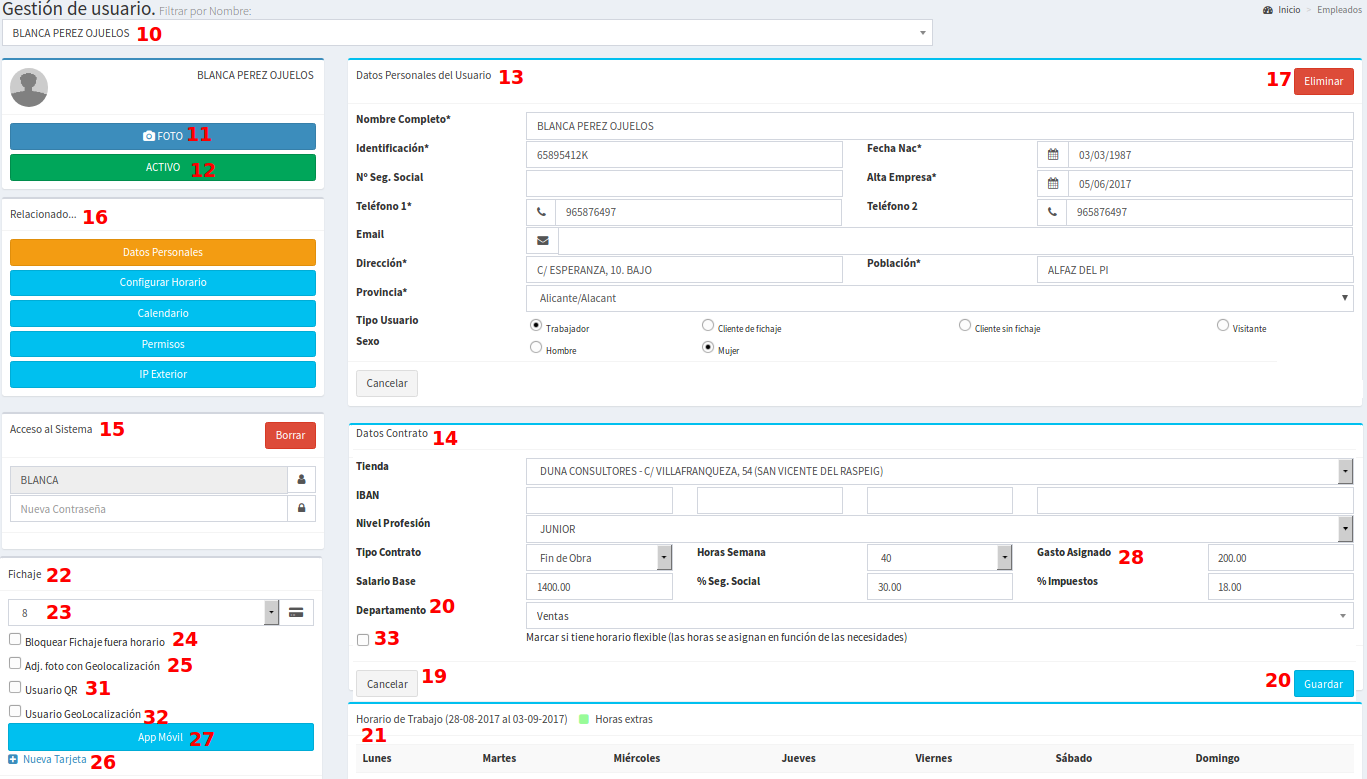Screen dimensions: 1367x779
Task: Click the red Eliminar button
Action: click(1323, 81)
